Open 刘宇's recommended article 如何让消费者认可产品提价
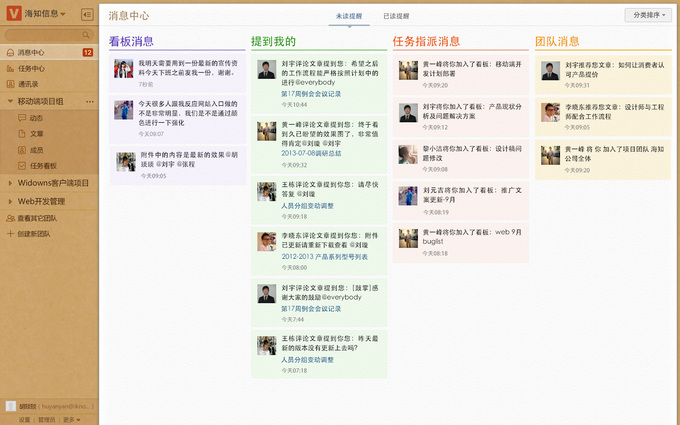 coord(603,74)
